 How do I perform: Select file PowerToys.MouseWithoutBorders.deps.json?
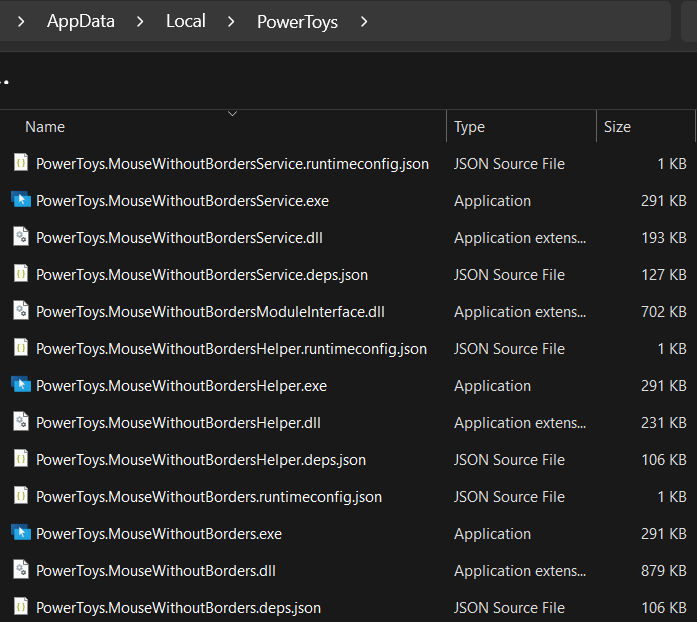click(x=178, y=608)
